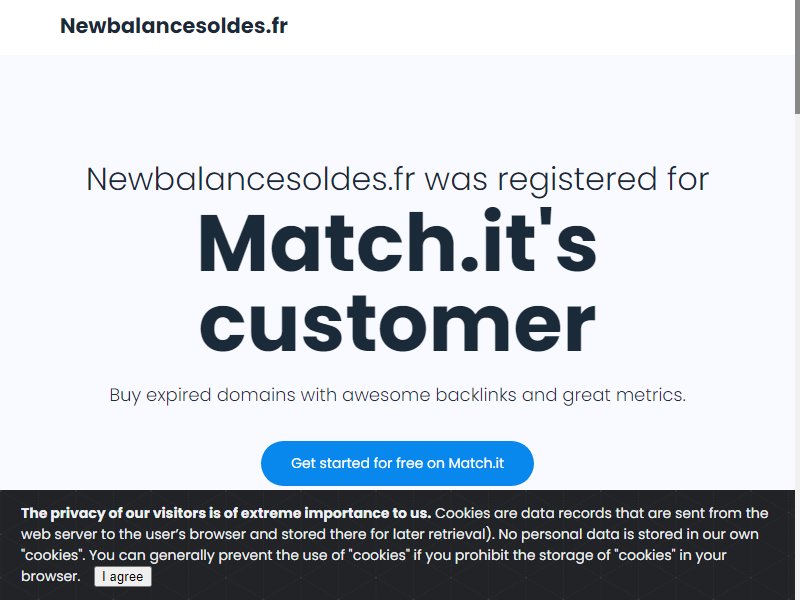Click Get started for free on Match.it

[x=397, y=463]
